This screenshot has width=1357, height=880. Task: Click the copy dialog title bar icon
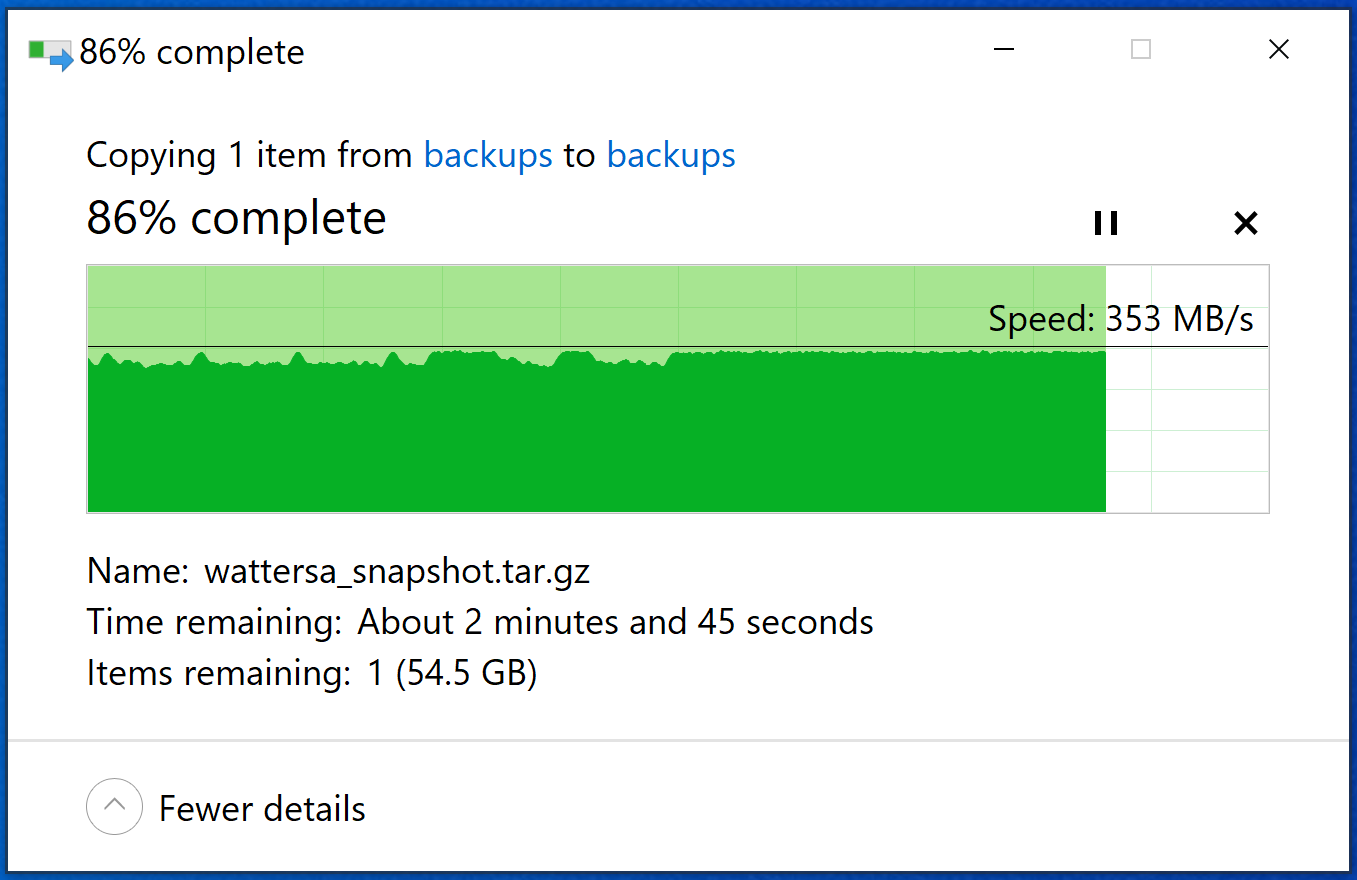[x=51, y=53]
